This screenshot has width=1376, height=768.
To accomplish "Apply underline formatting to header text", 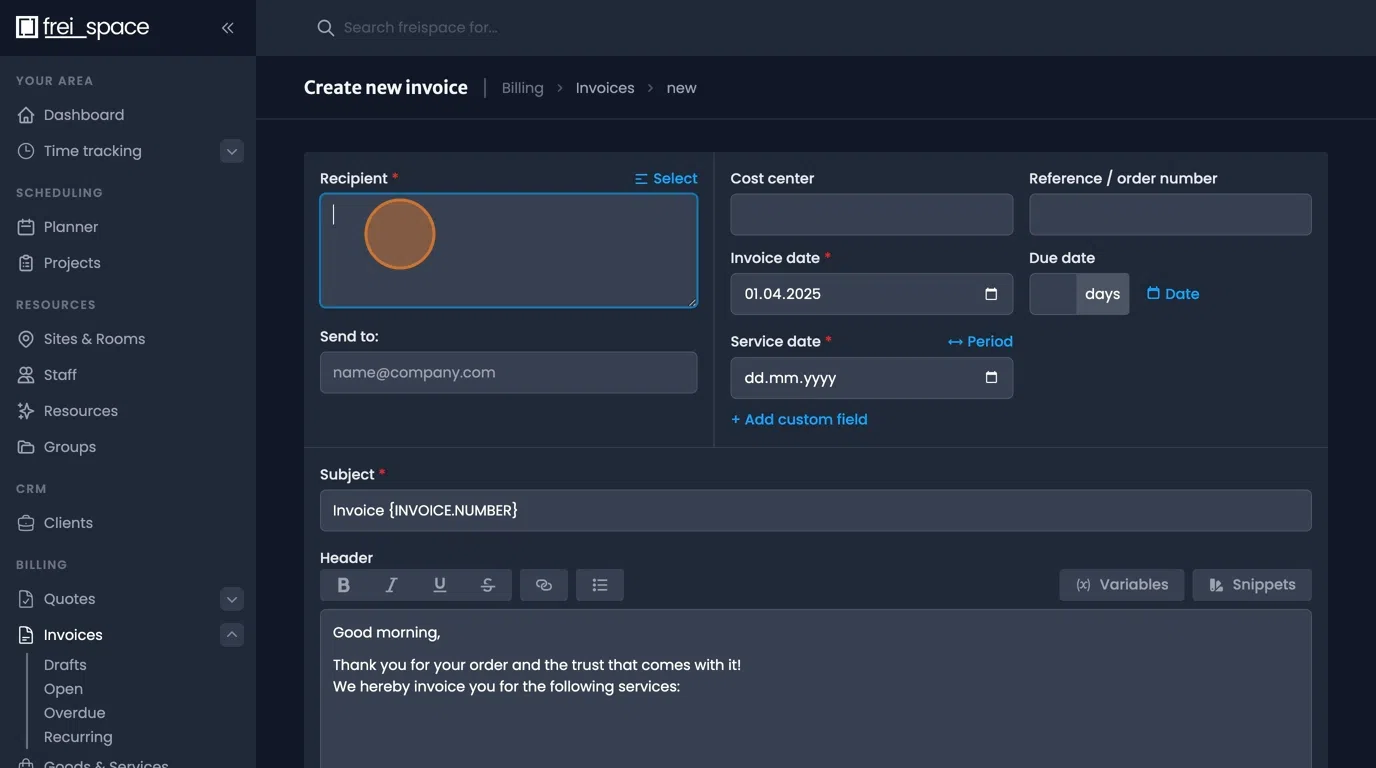I will (439, 584).
